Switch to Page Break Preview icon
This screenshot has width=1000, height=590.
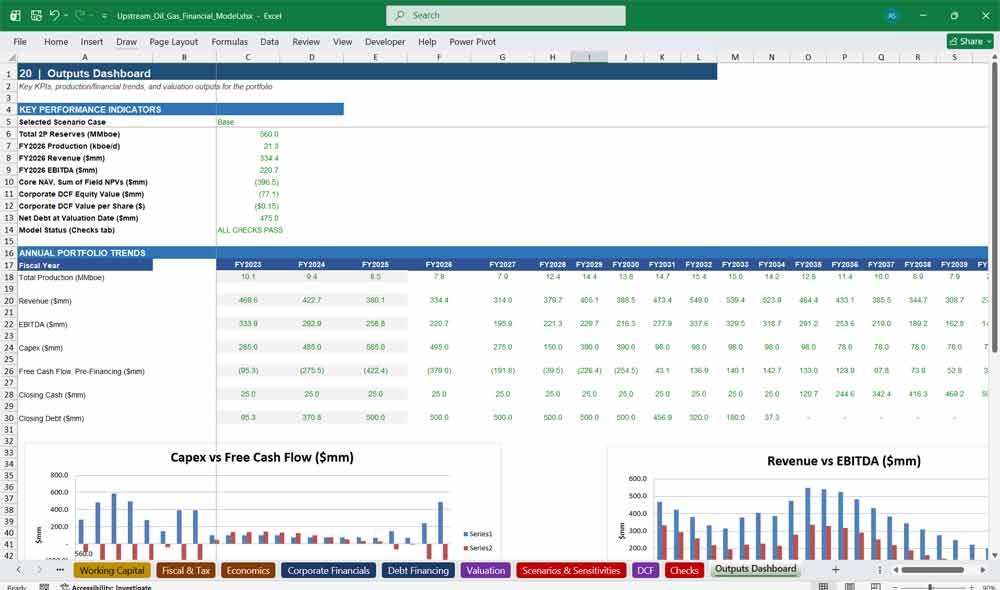tap(876, 586)
